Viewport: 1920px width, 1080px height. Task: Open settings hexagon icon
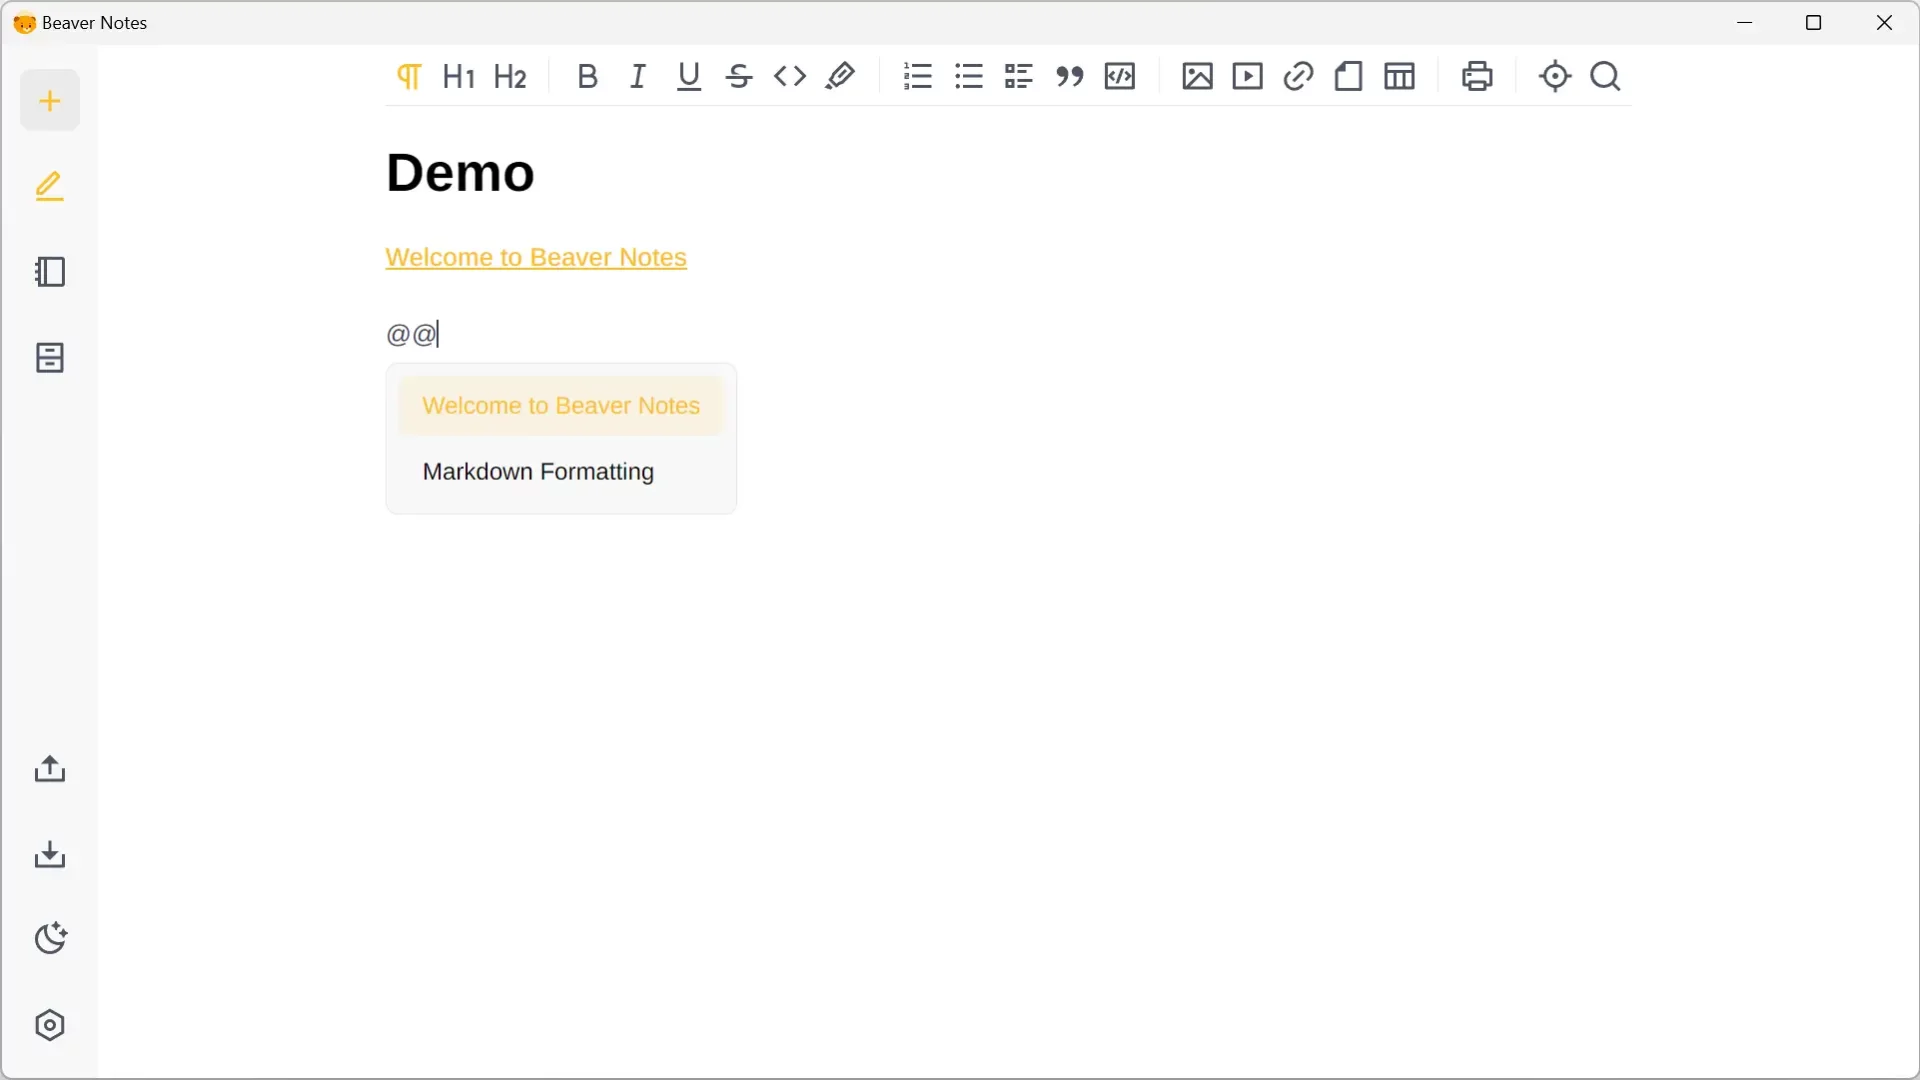click(x=50, y=1026)
